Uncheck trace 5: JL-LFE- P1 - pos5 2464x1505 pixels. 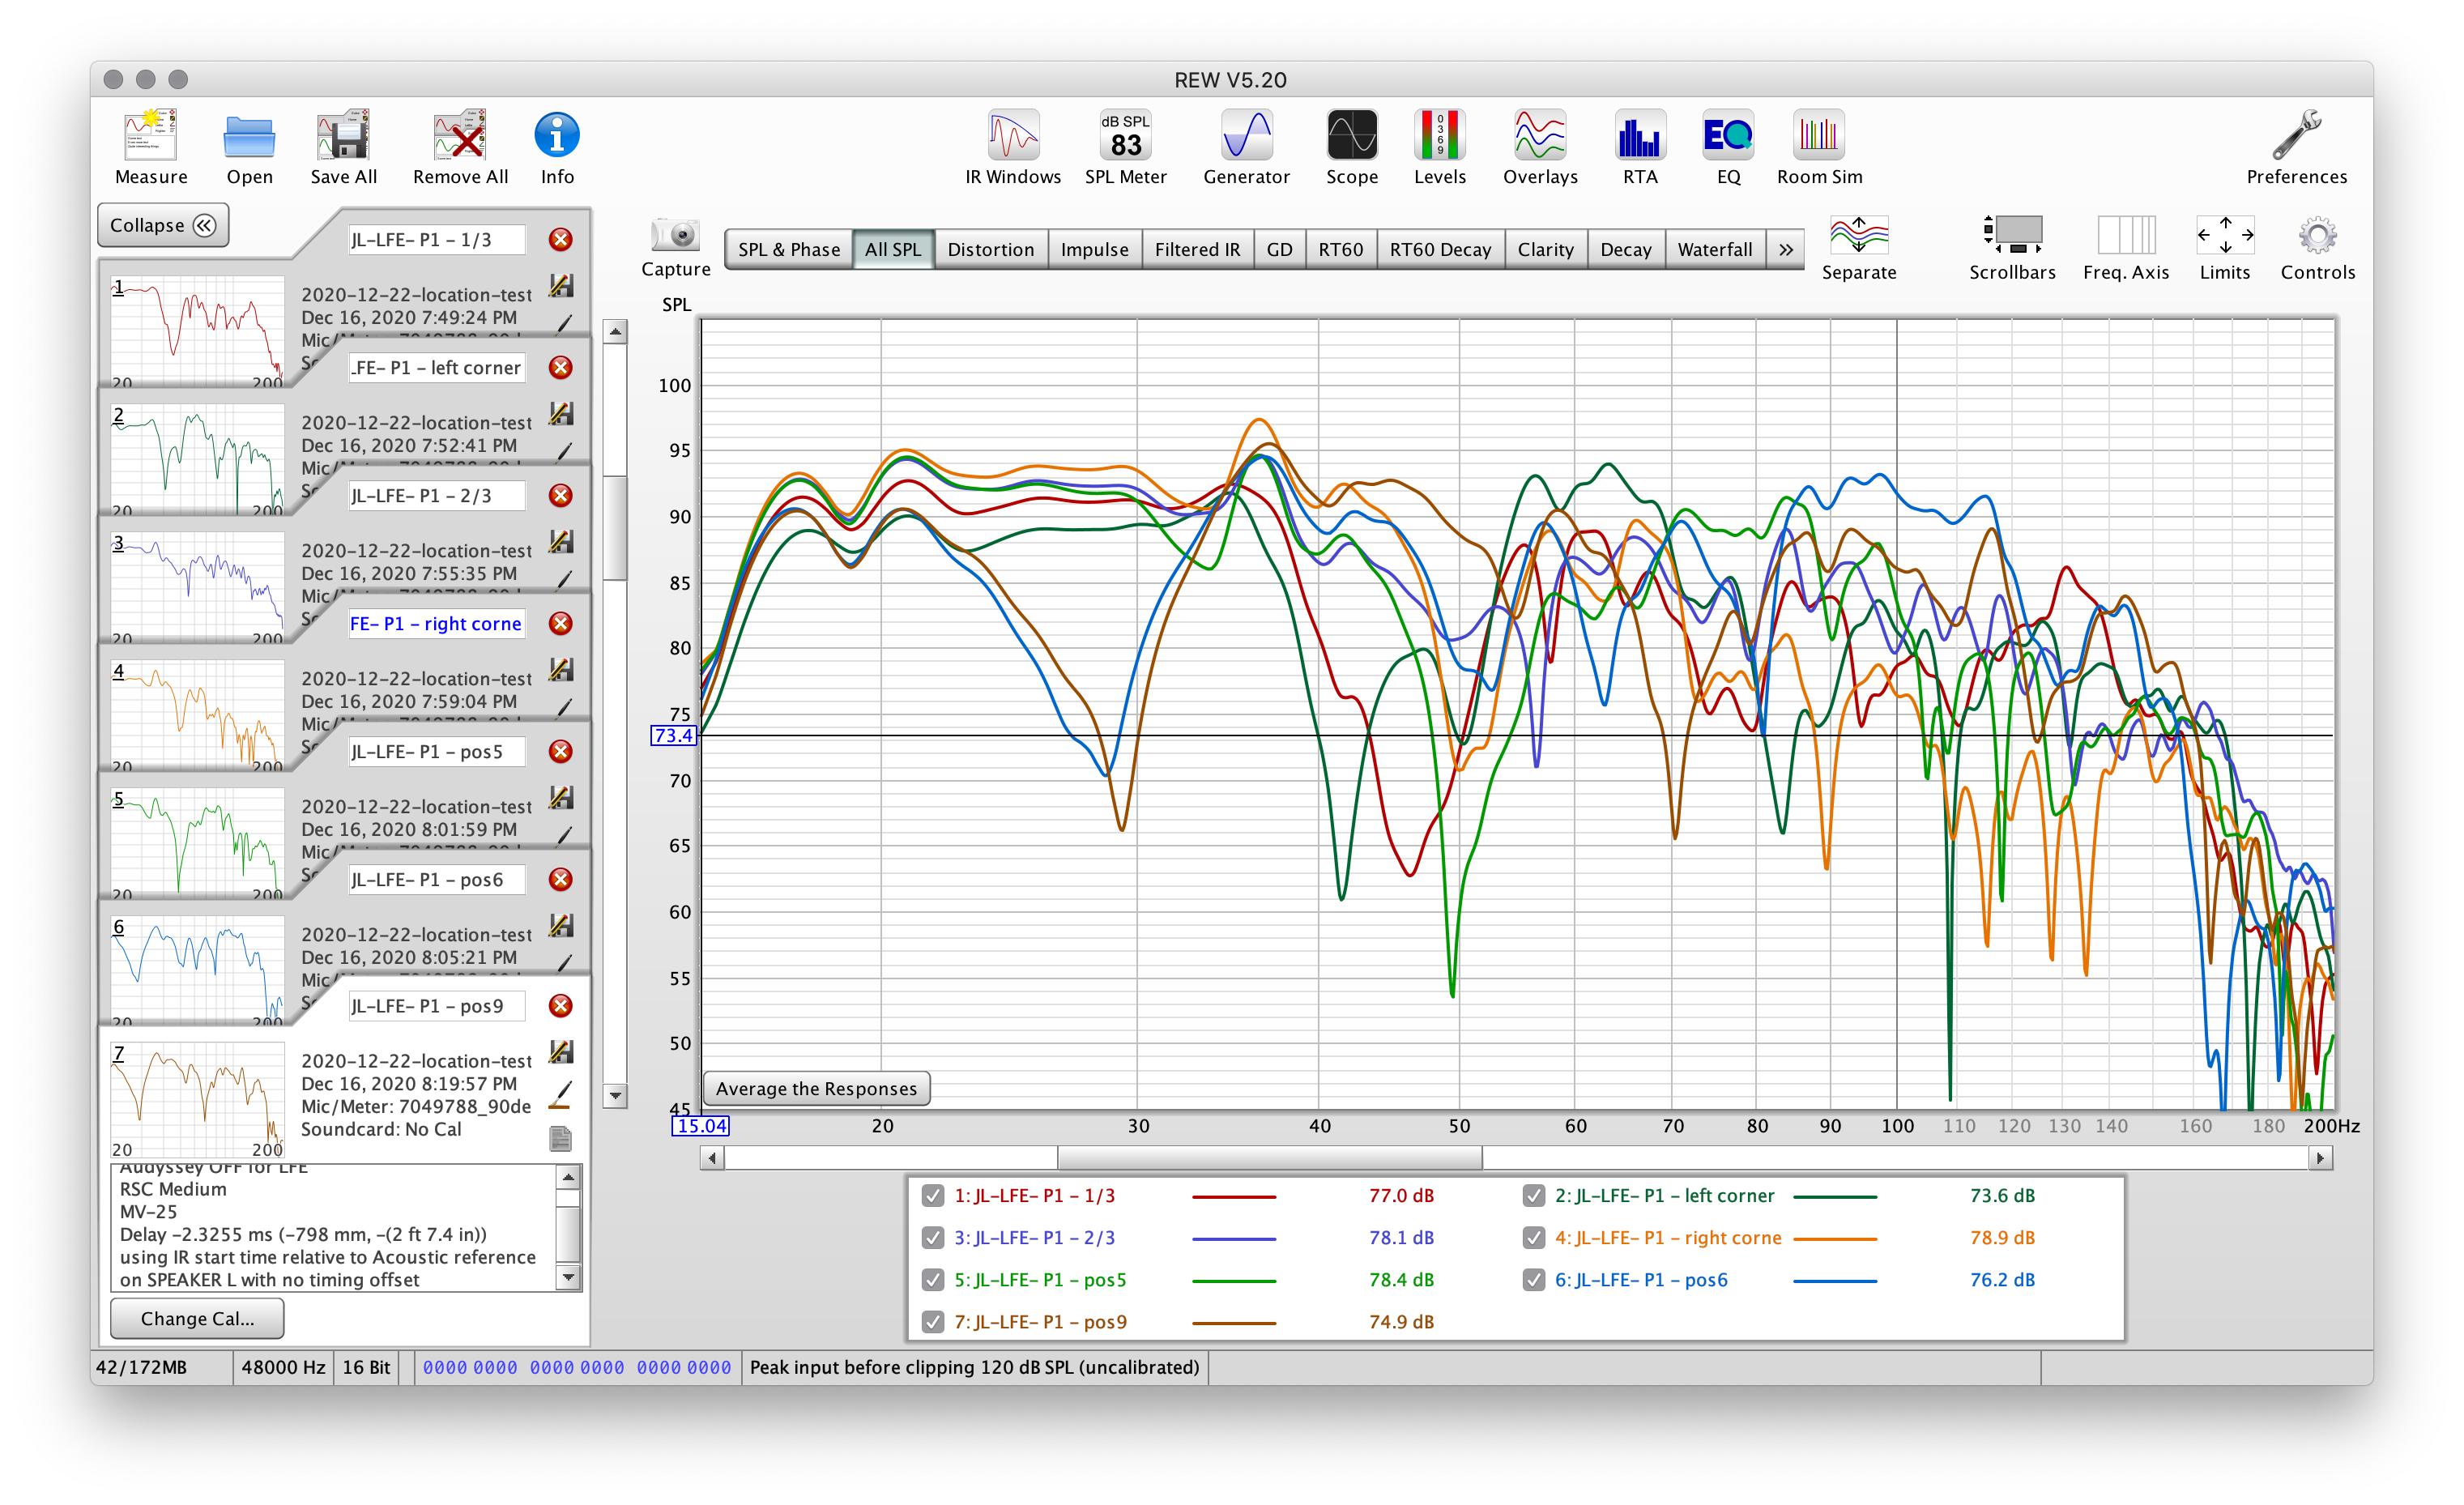tap(933, 1280)
